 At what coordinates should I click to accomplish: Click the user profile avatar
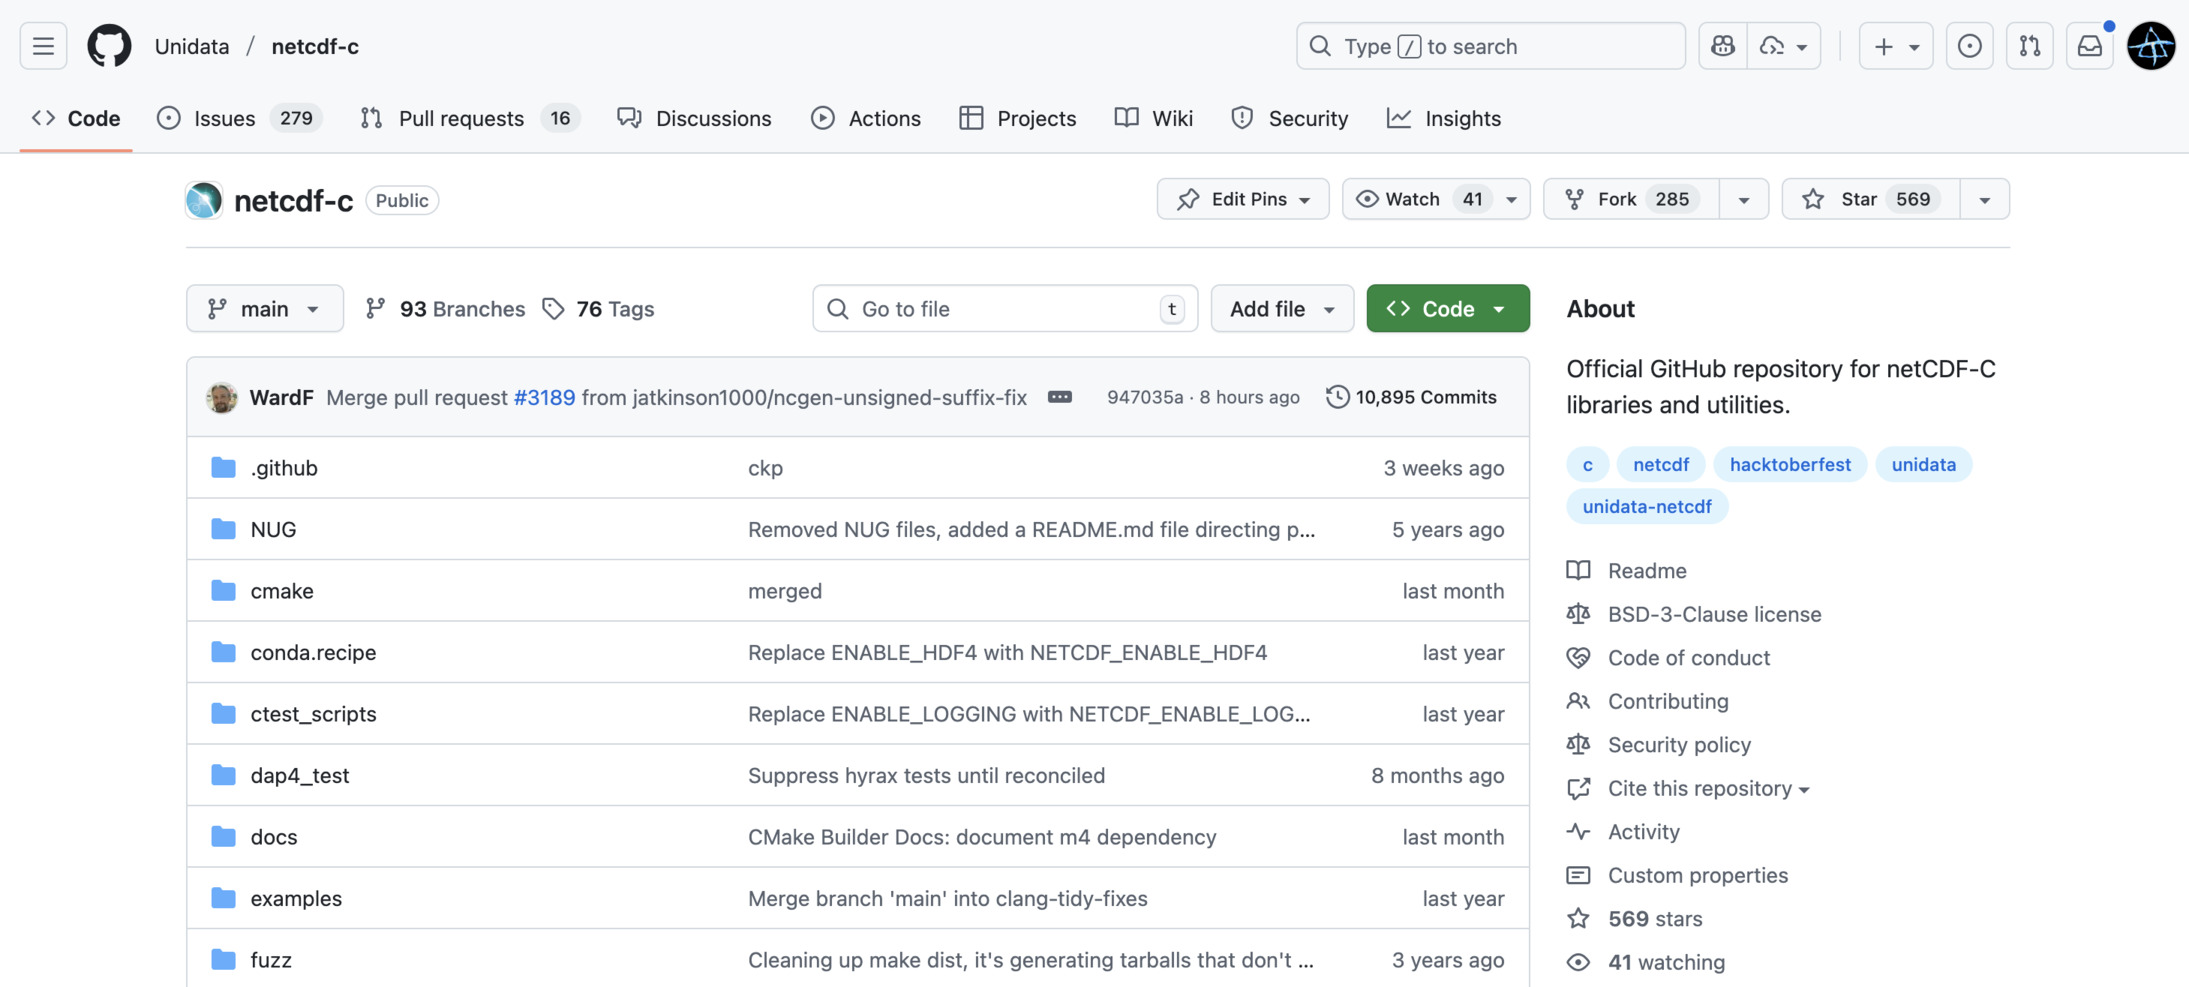(x=2150, y=46)
